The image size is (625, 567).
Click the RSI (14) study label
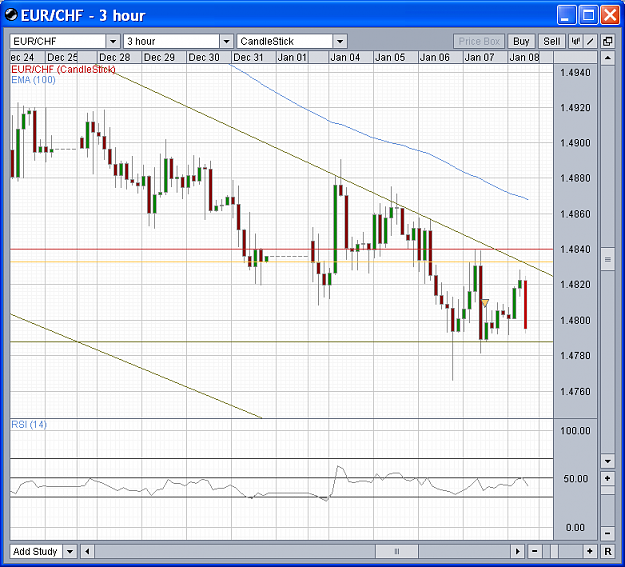29,424
